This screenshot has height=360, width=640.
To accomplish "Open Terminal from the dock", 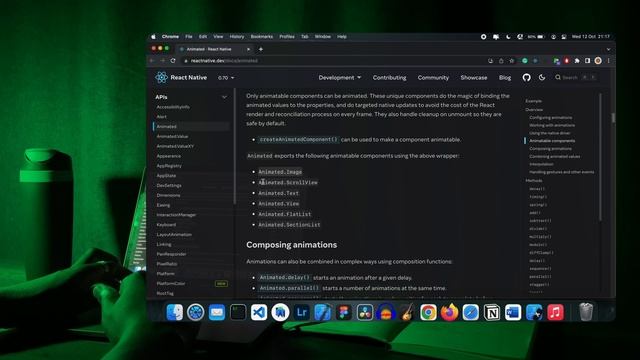I will [x=238, y=313].
